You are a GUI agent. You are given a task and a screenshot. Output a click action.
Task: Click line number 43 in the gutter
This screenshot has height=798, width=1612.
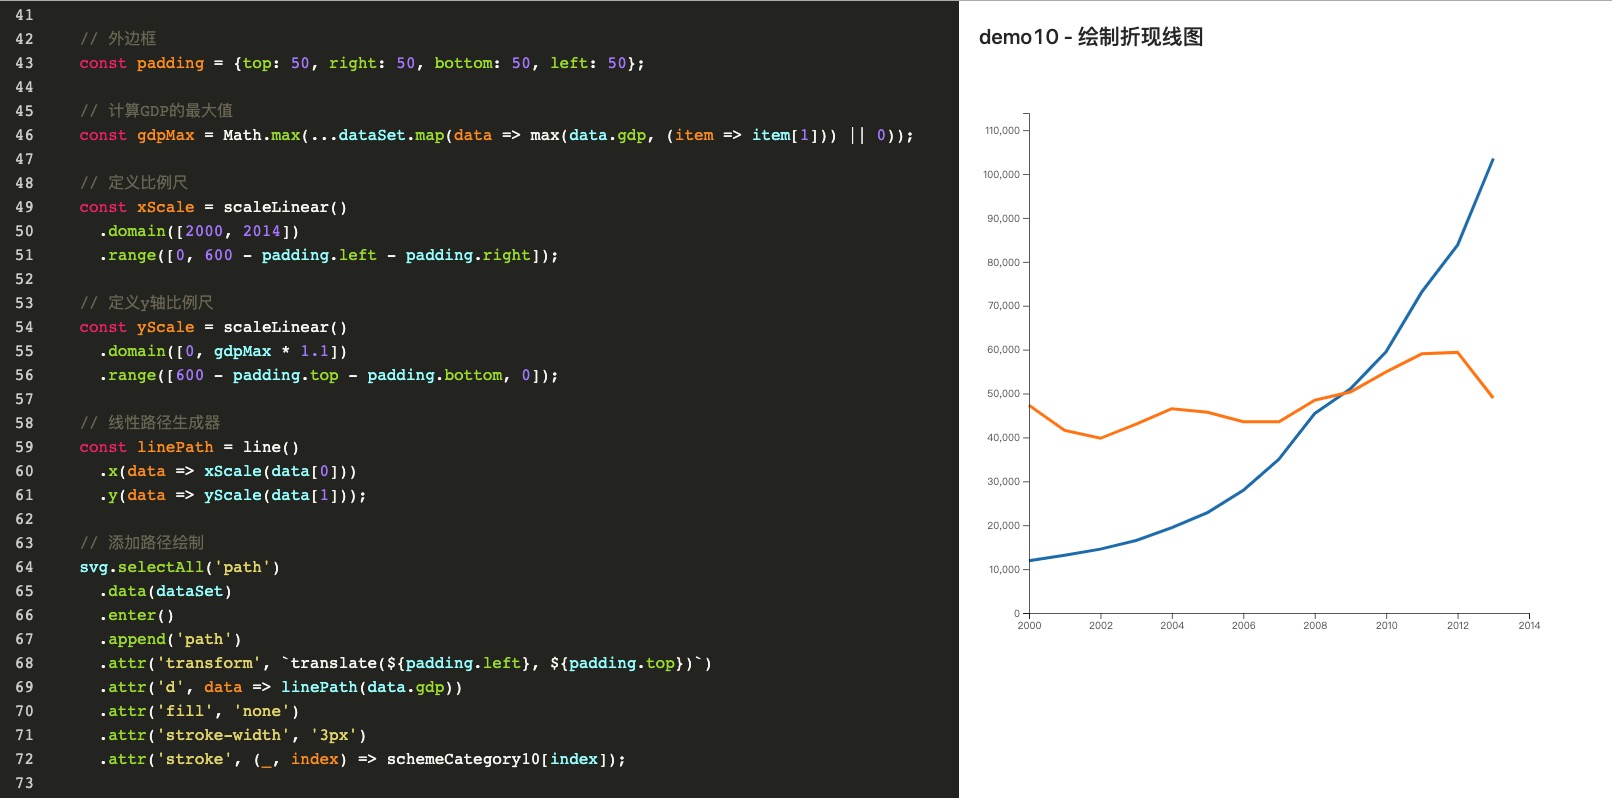[x=24, y=63]
